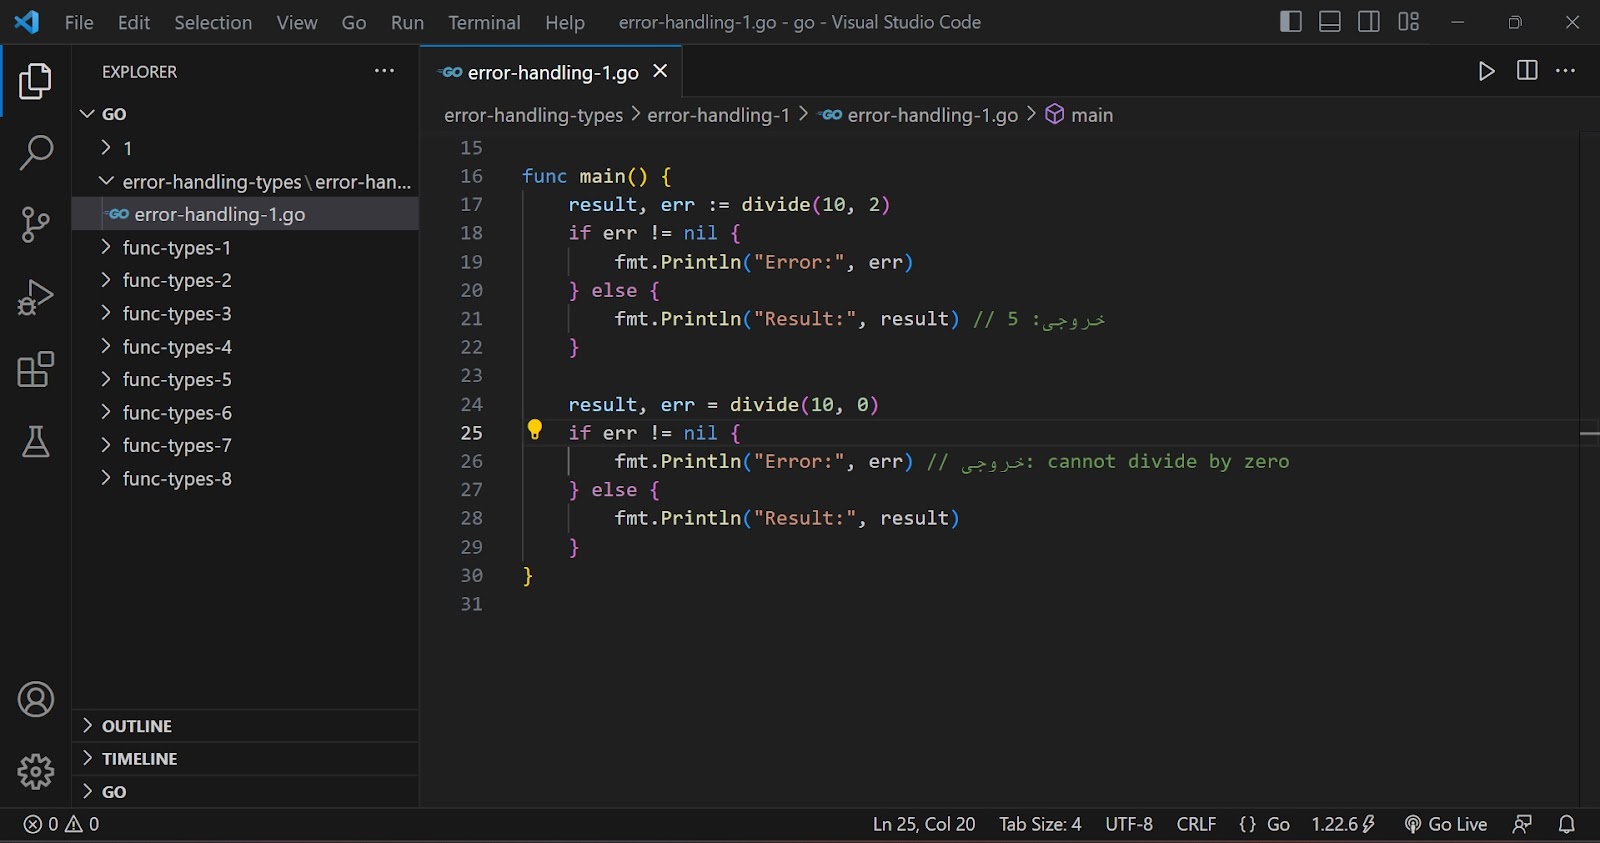Click error-handling-types in breadcrumb

click(533, 115)
